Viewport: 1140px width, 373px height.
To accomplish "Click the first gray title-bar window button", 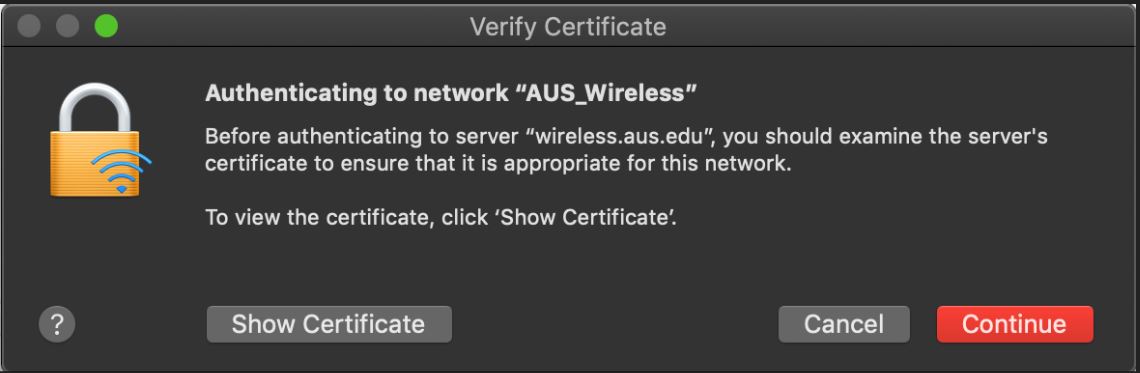I will [x=28, y=27].
